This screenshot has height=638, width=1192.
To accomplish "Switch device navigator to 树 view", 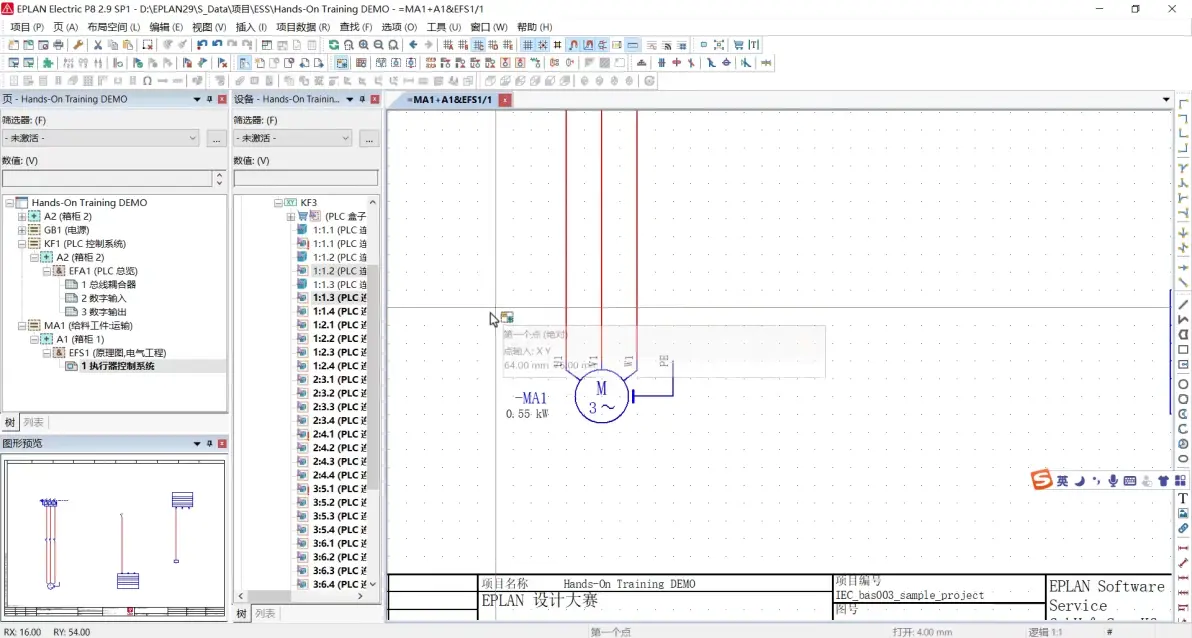I will 241,613.
